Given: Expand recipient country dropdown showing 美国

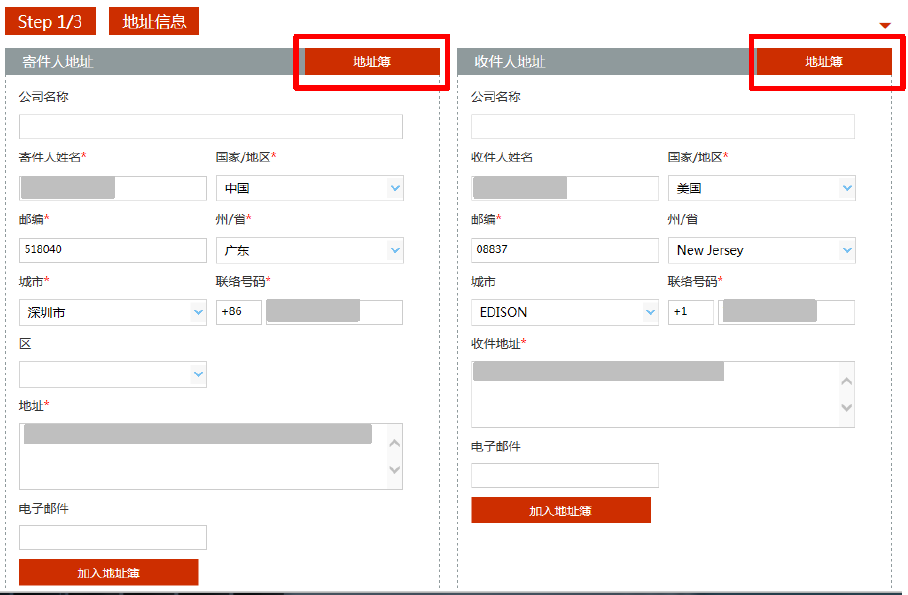Looking at the screenshot, I should coord(761,188).
